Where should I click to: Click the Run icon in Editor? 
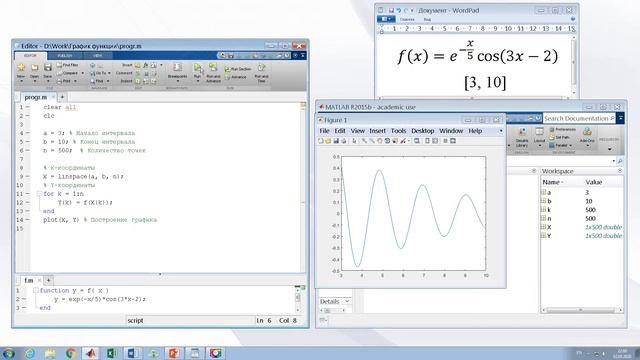pos(198,67)
